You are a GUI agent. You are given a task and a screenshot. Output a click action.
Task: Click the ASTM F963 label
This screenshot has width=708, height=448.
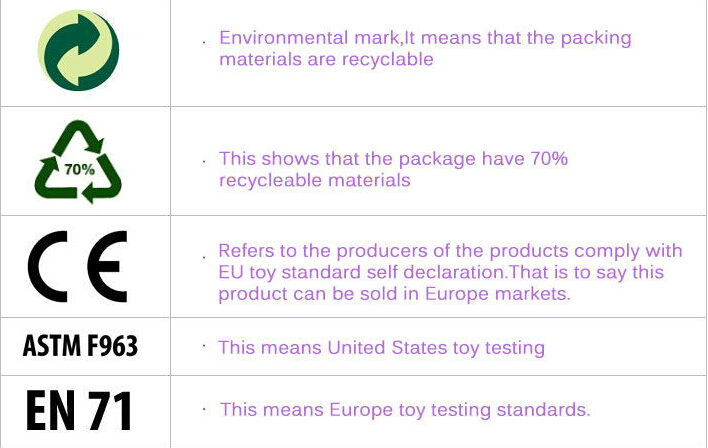click(x=80, y=346)
